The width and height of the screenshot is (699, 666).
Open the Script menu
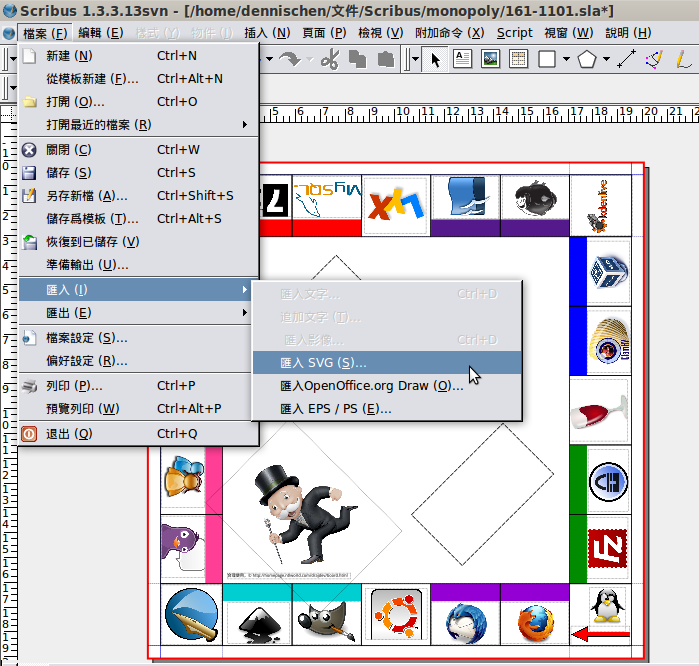514,33
